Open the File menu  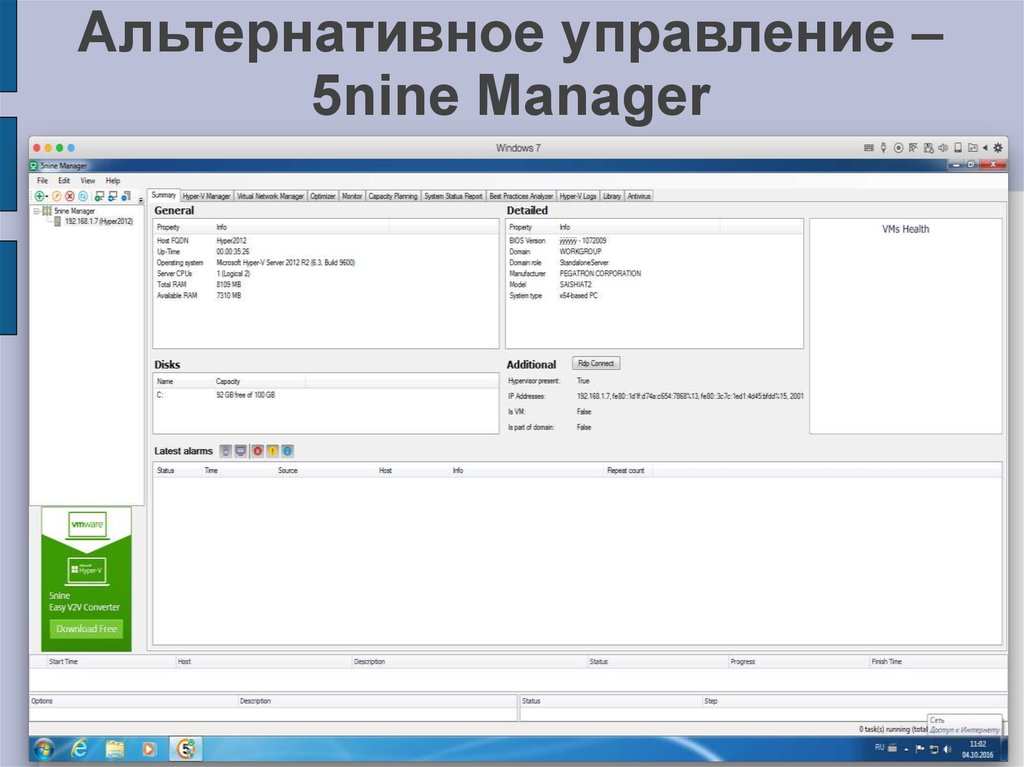pos(42,180)
